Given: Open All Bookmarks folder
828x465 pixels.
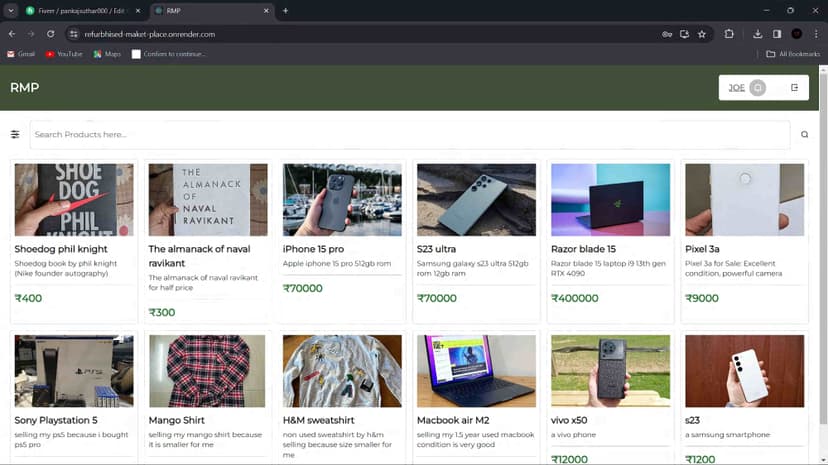Looking at the screenshot, I should tap(793, 54).
